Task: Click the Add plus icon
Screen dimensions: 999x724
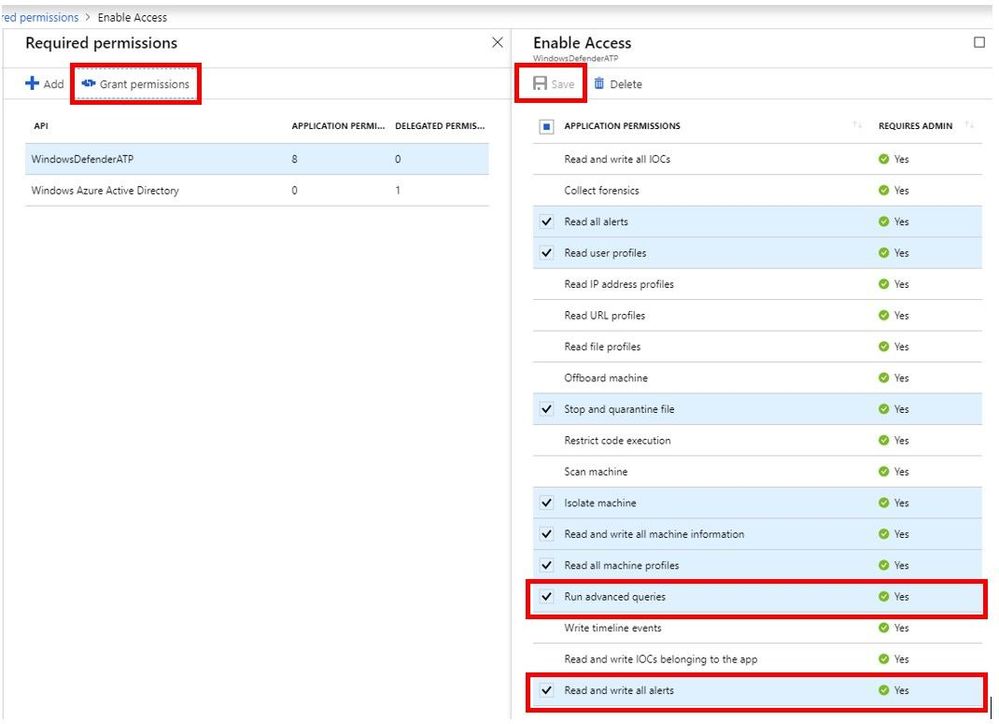Action: (32, 83)
